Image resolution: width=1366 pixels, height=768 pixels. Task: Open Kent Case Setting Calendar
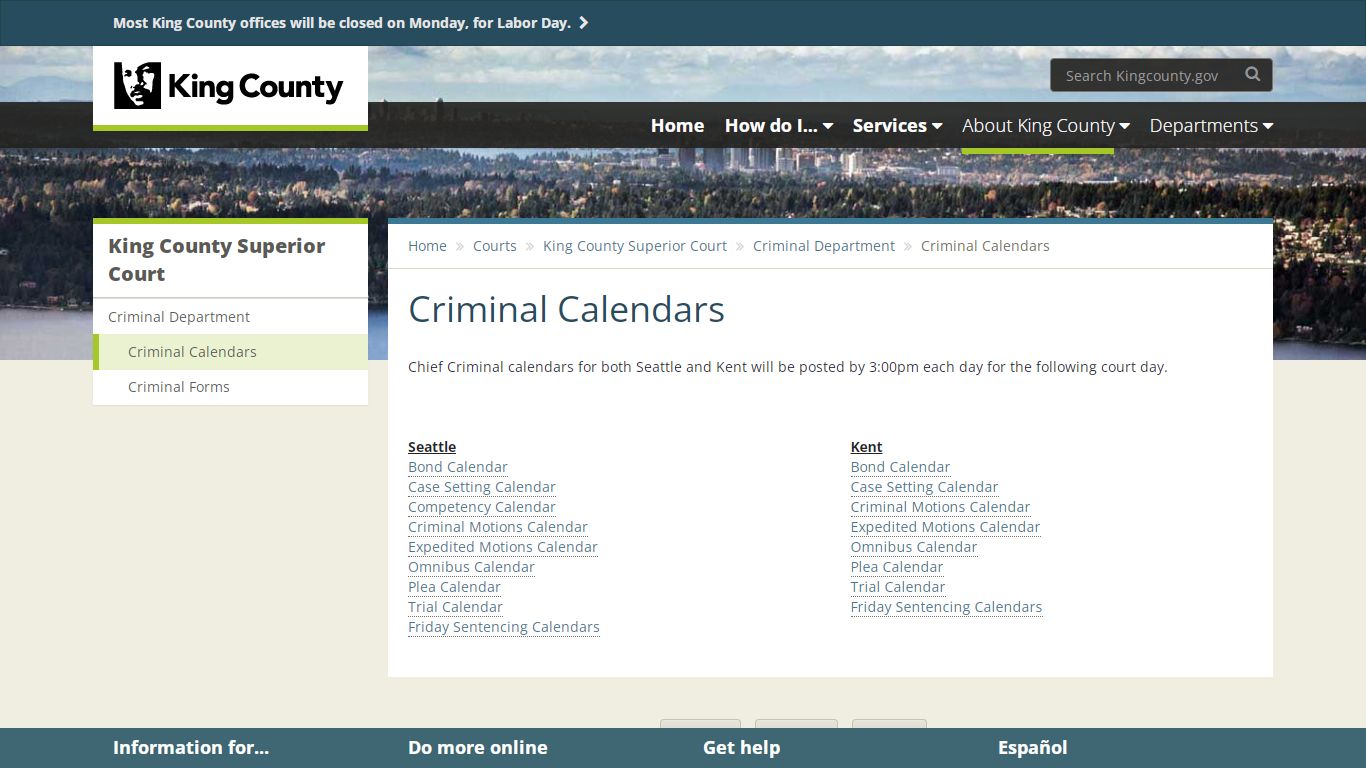[924, 487]
